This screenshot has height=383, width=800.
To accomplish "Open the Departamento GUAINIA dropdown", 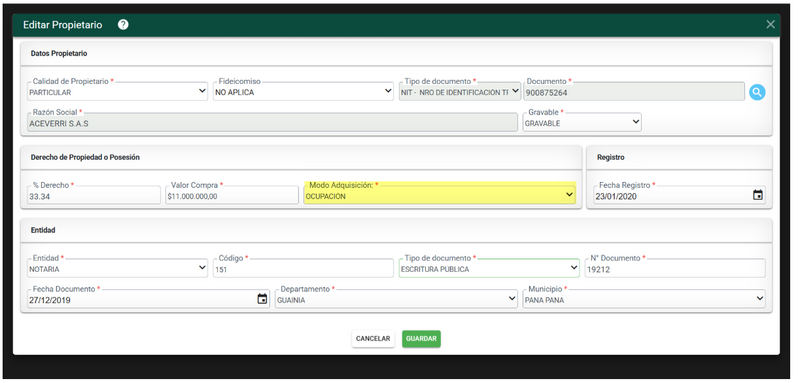I will tap(396, 299).
